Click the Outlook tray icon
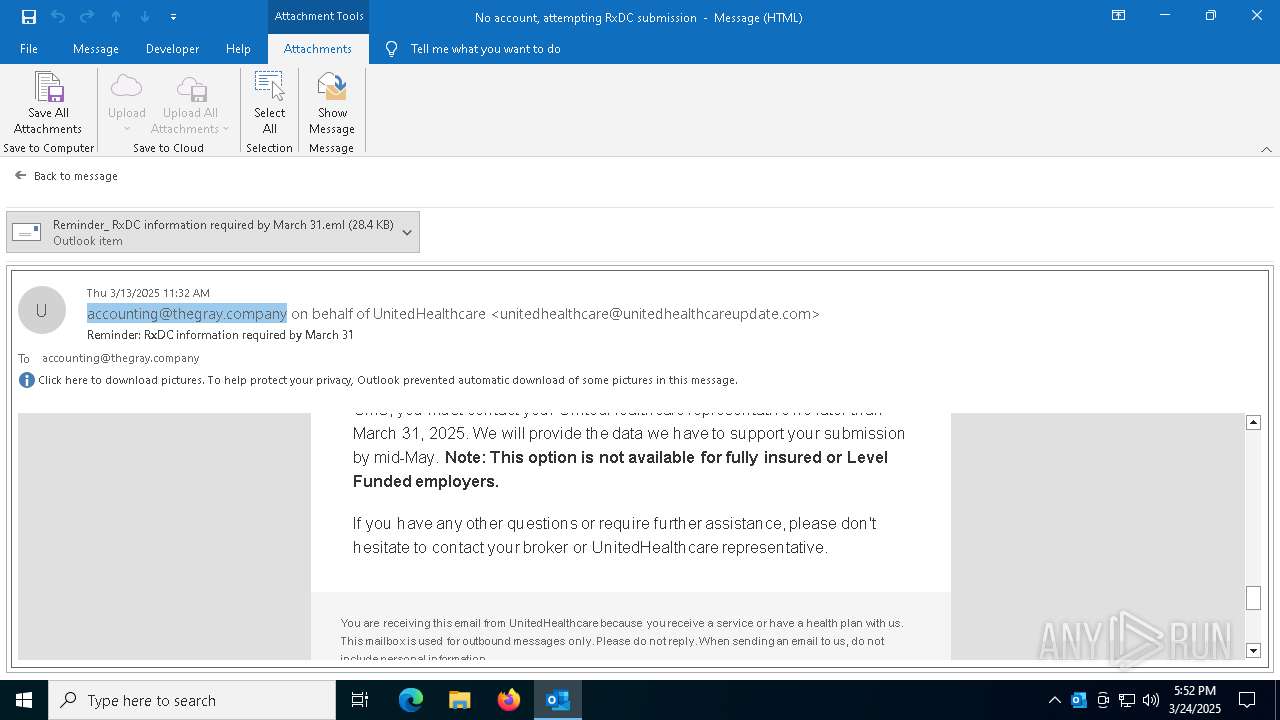Image resolution: width=1280 pixels, height=720 pixels. click(1079, 700)
